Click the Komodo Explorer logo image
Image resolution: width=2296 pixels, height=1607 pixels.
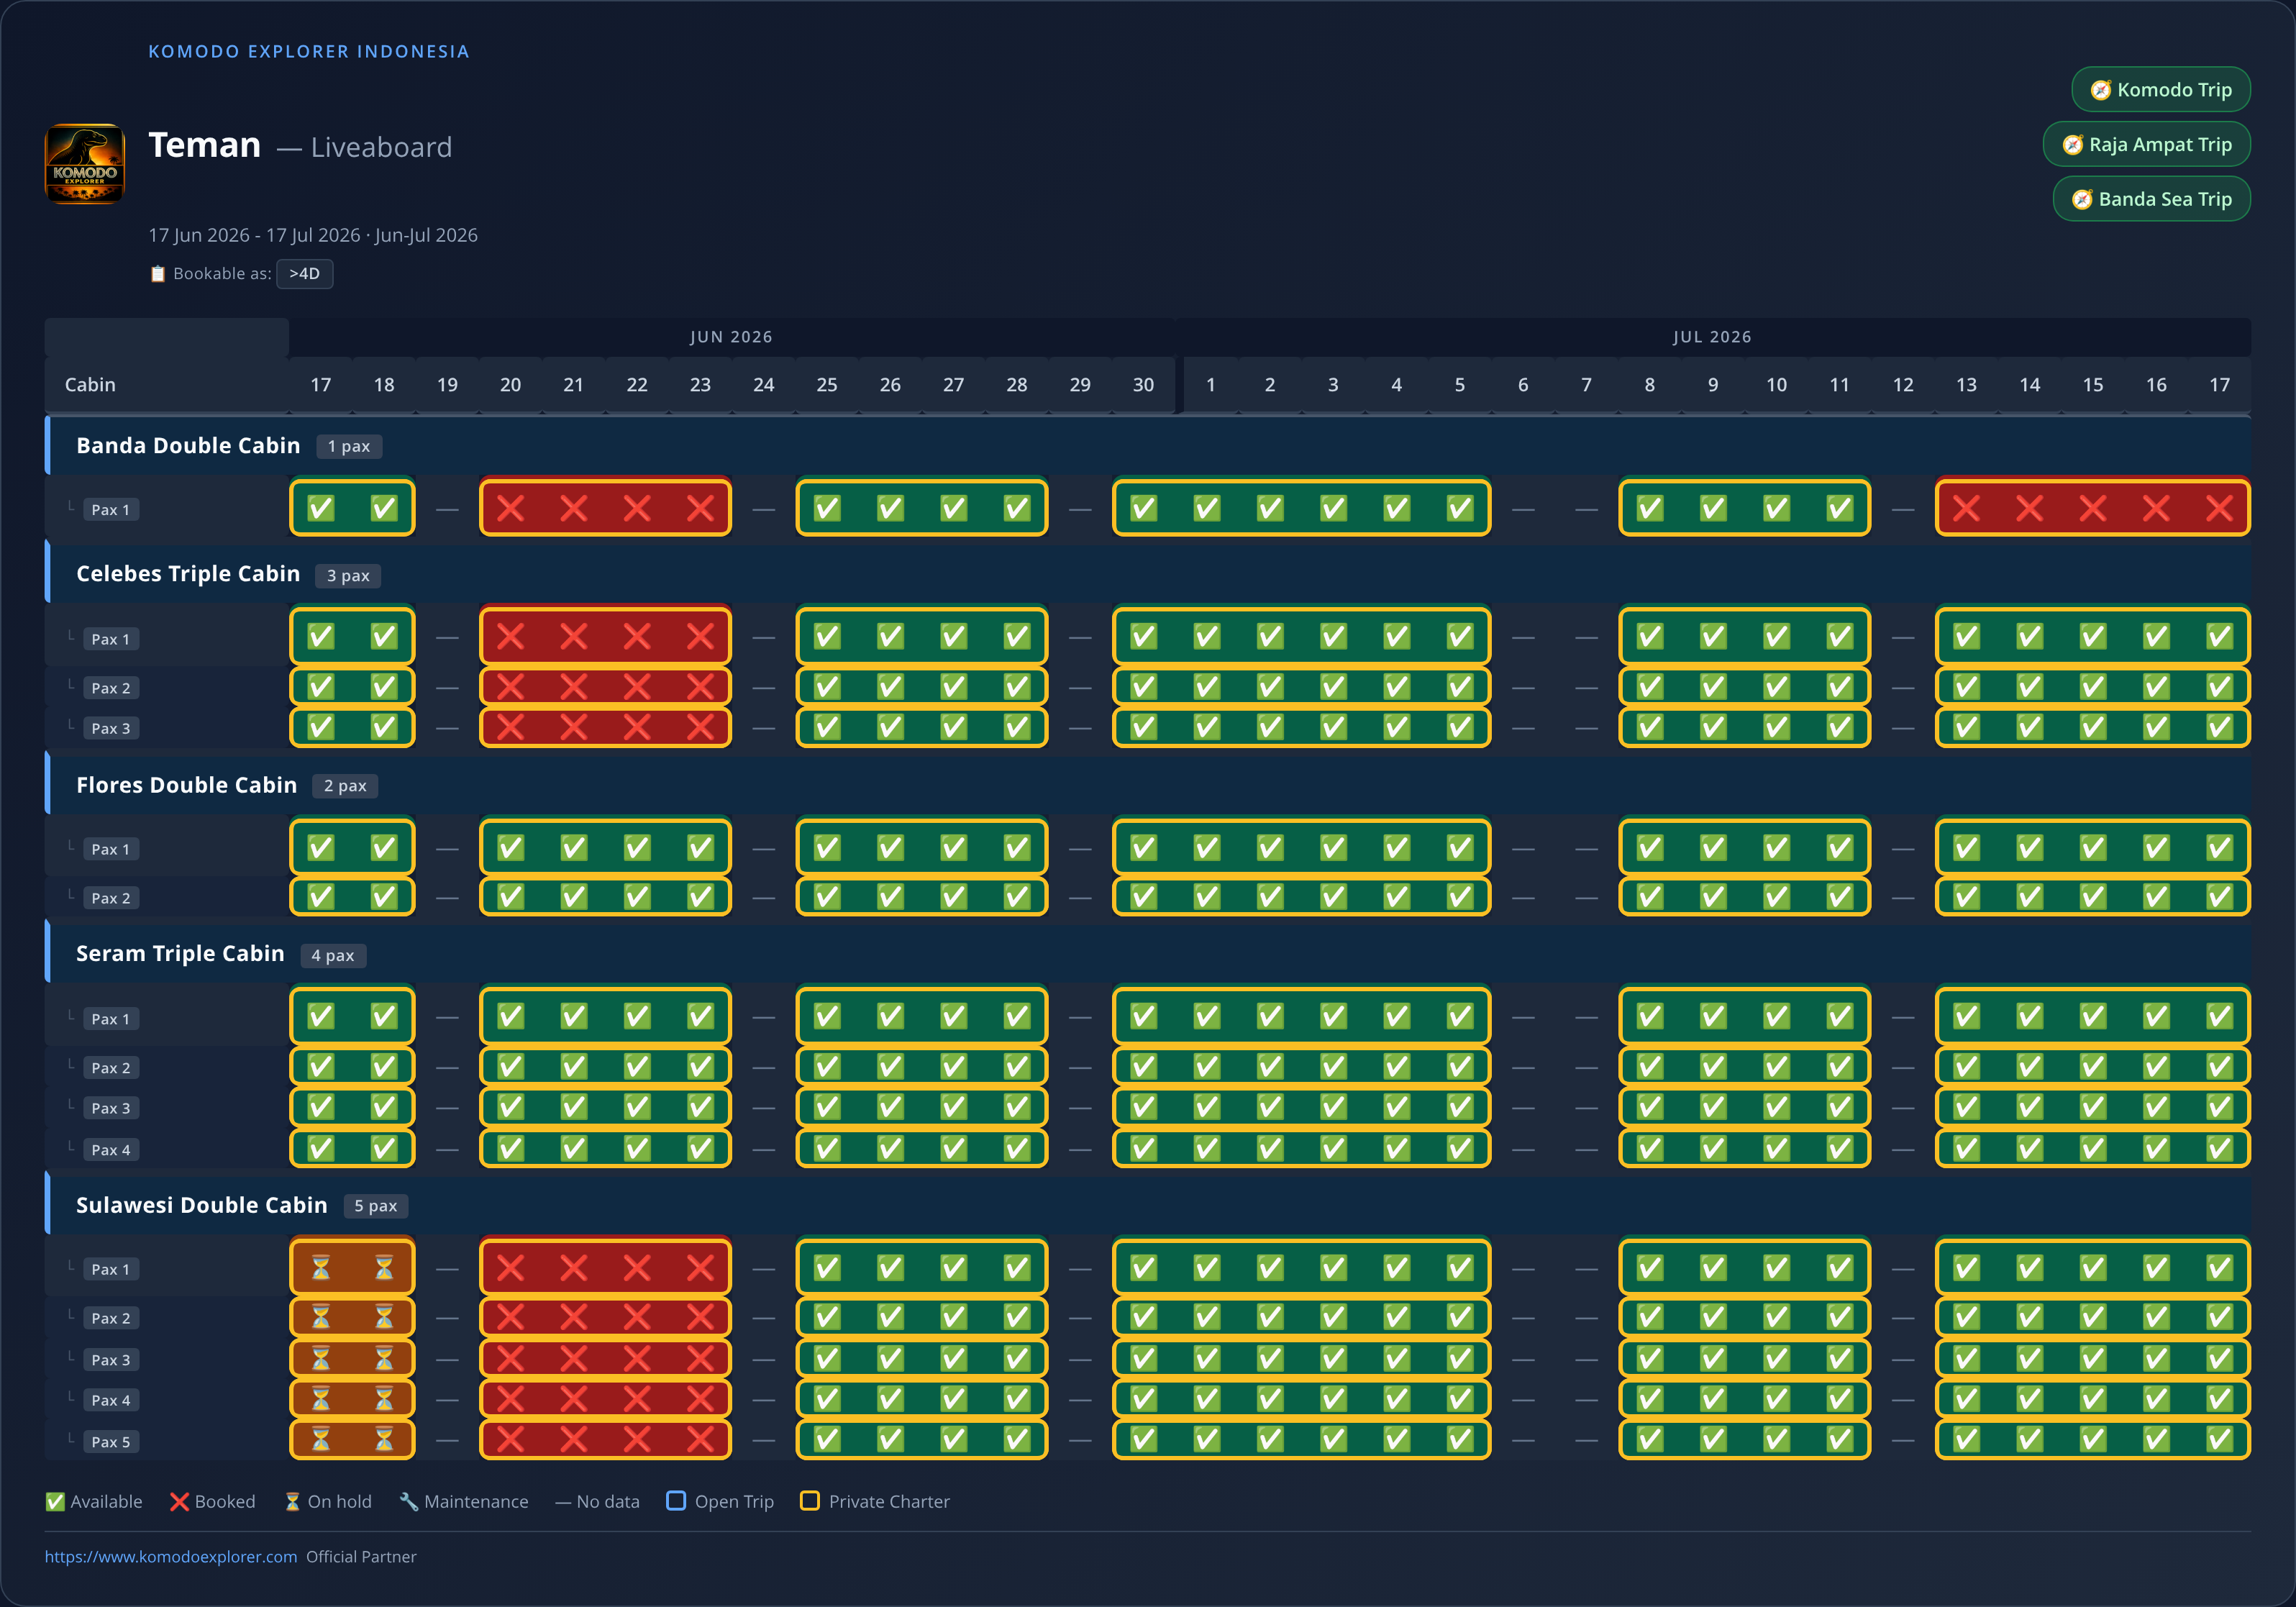[x=85, y=164]
